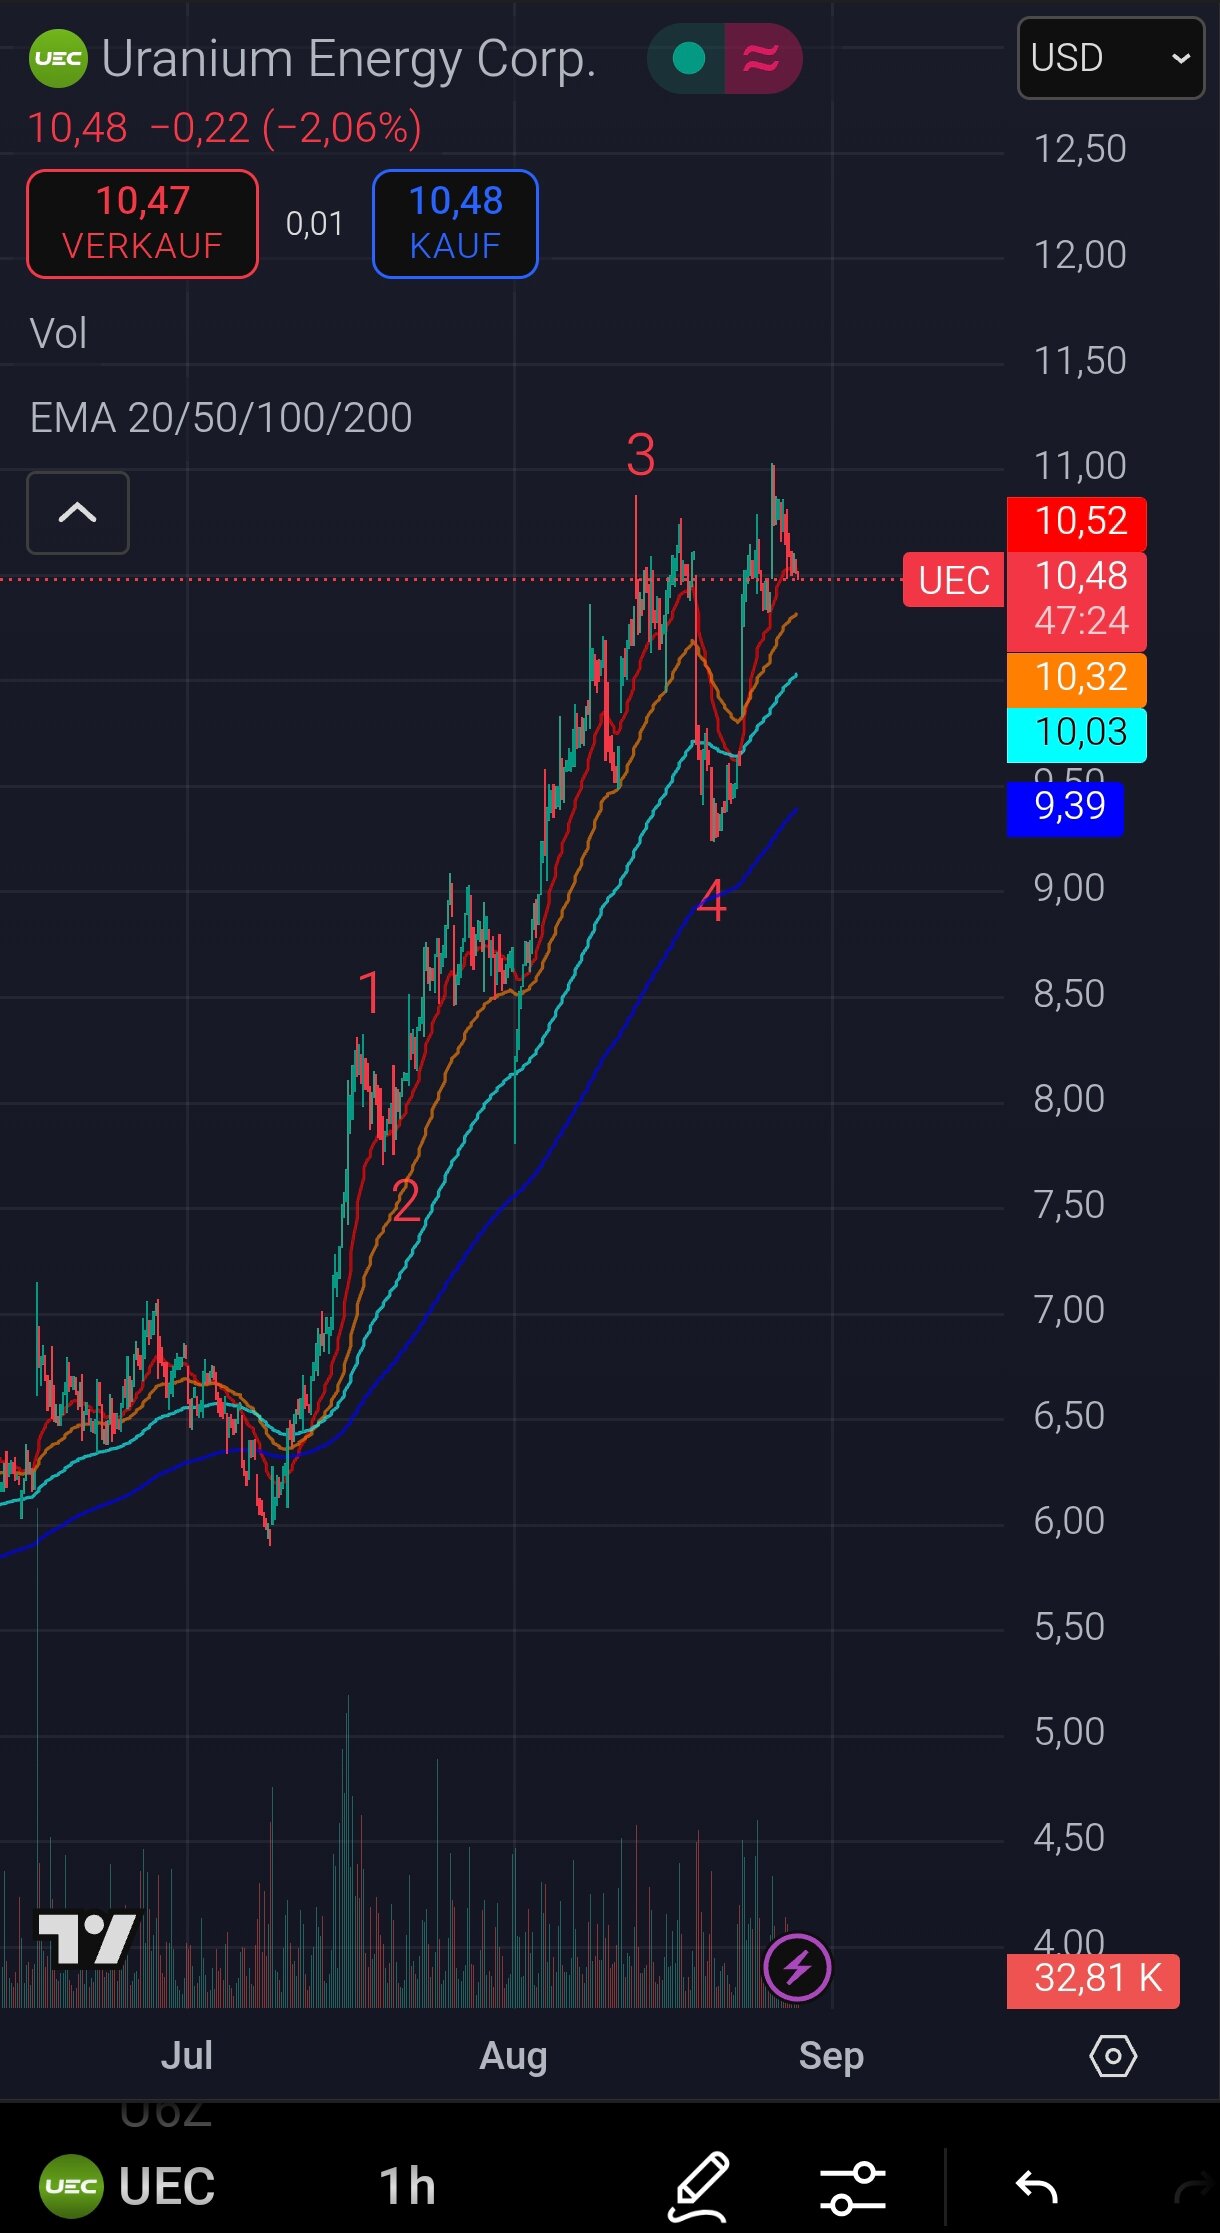This screenshot has height=2233, width=1220.
Task: Tap the pencil drawing tools icon
Action: [698, 2185]
